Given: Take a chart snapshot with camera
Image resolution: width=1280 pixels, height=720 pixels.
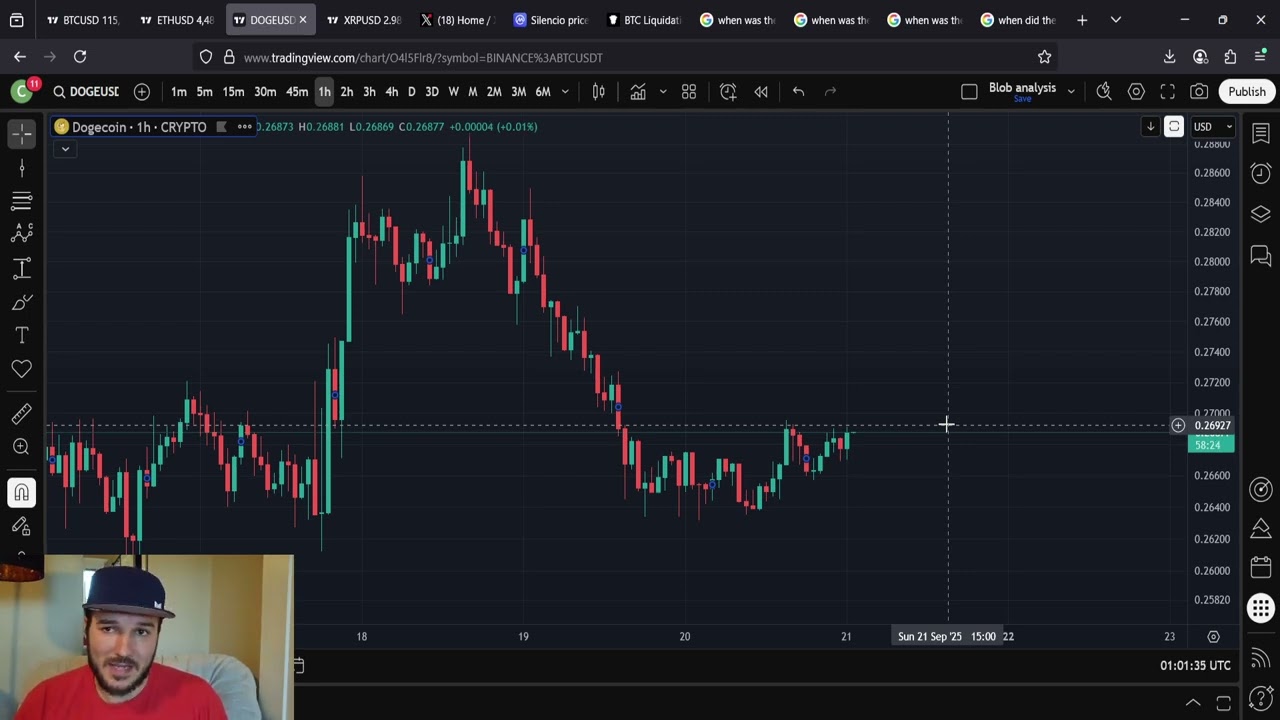Looking at the screenshot, I should coord(1199,92).
